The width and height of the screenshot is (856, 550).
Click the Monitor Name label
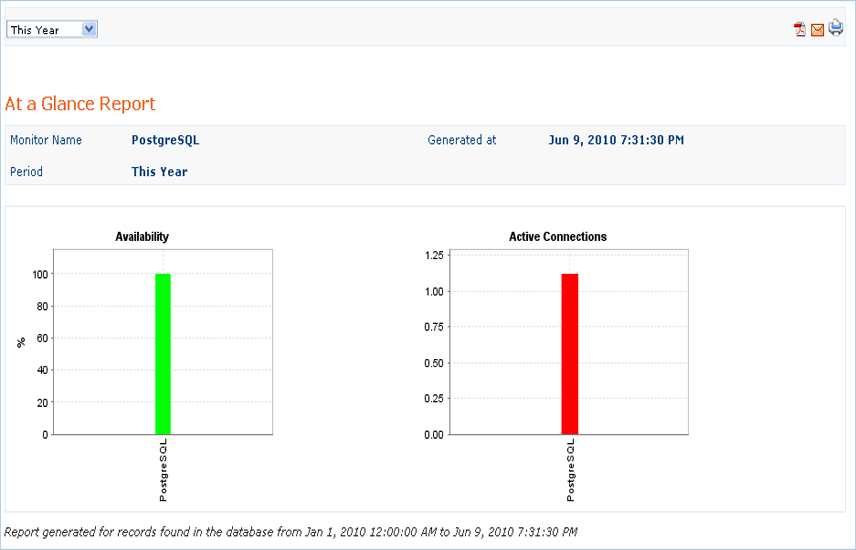tap(46, 141)
